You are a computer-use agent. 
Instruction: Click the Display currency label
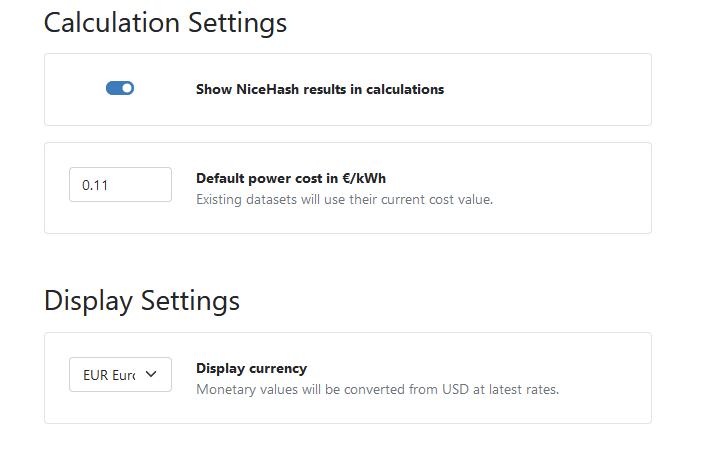point(251,368)
